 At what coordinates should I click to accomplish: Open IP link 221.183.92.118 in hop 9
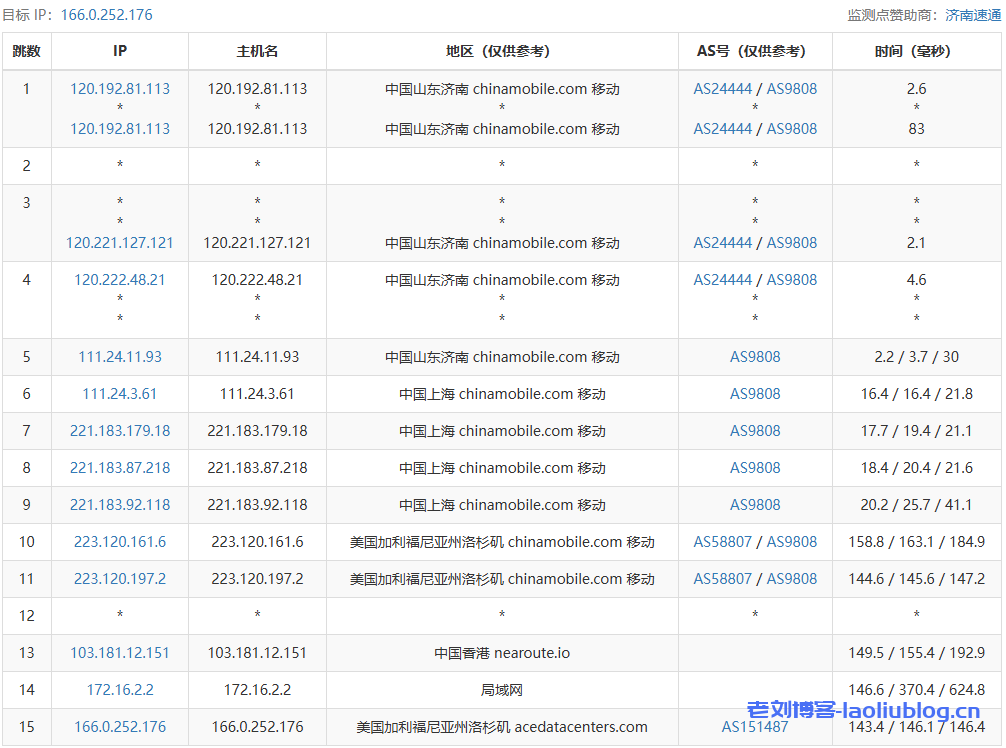(120, 505)
